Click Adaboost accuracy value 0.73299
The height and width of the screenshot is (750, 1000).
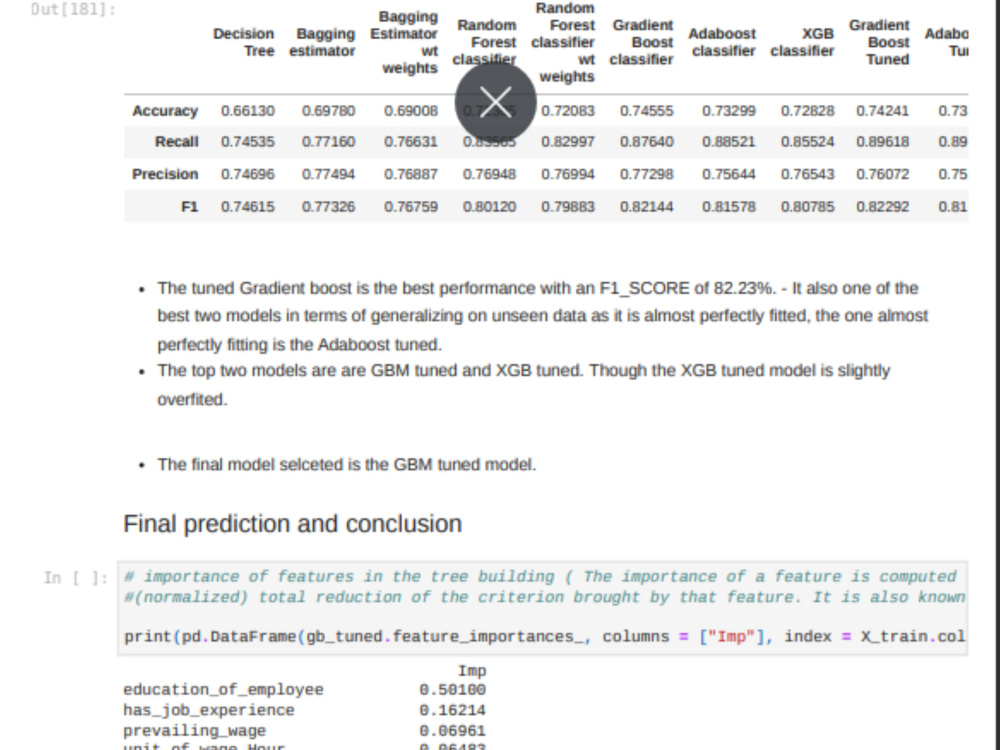click(x=729, y=111)
